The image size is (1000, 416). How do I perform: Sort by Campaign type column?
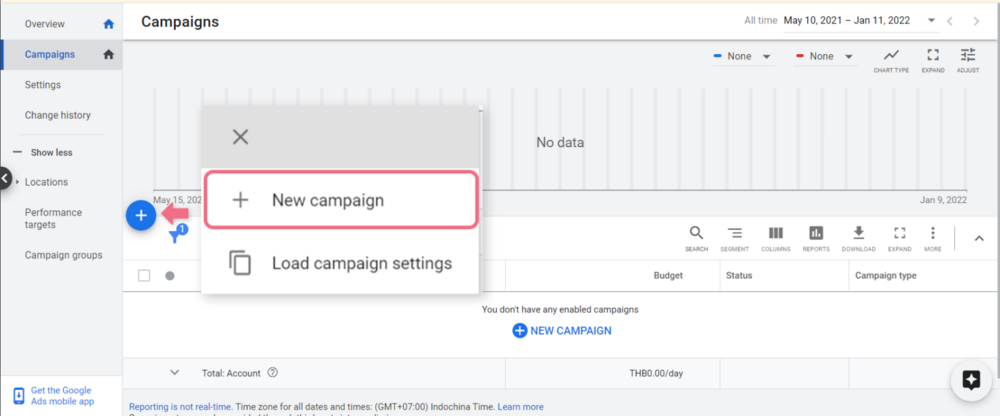tap(885, 276)
